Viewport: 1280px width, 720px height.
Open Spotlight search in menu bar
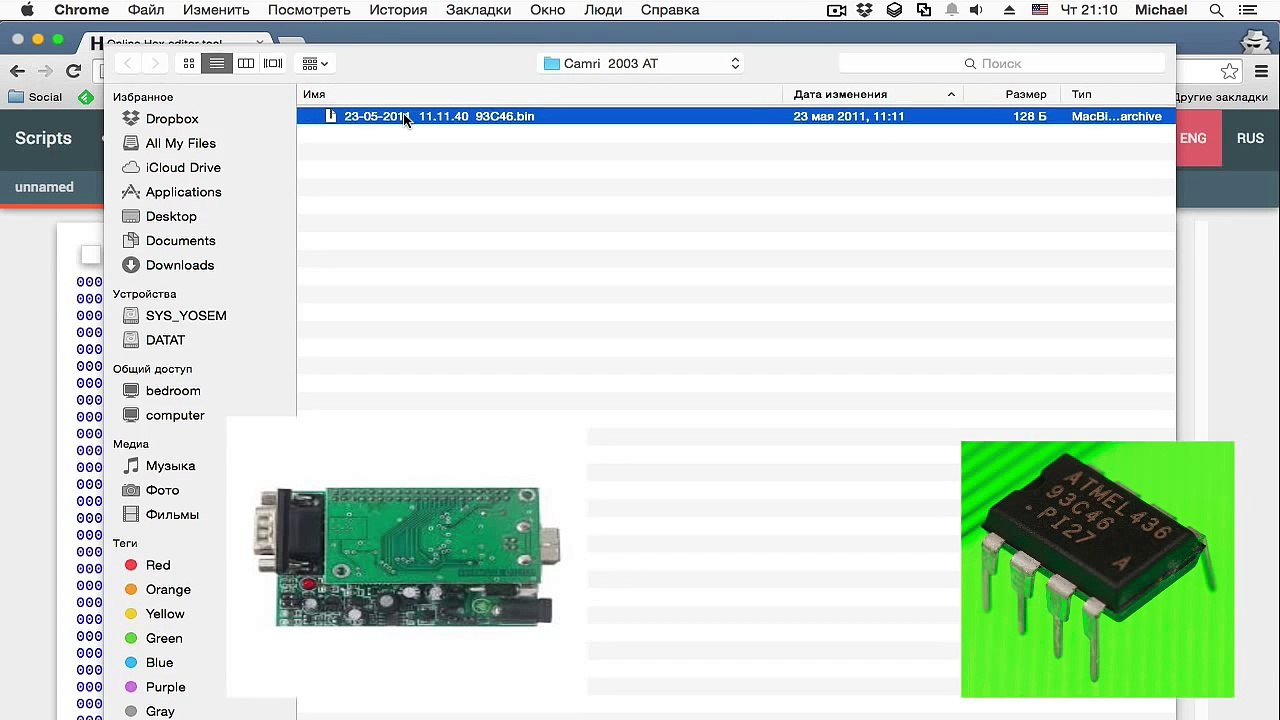1216,10
